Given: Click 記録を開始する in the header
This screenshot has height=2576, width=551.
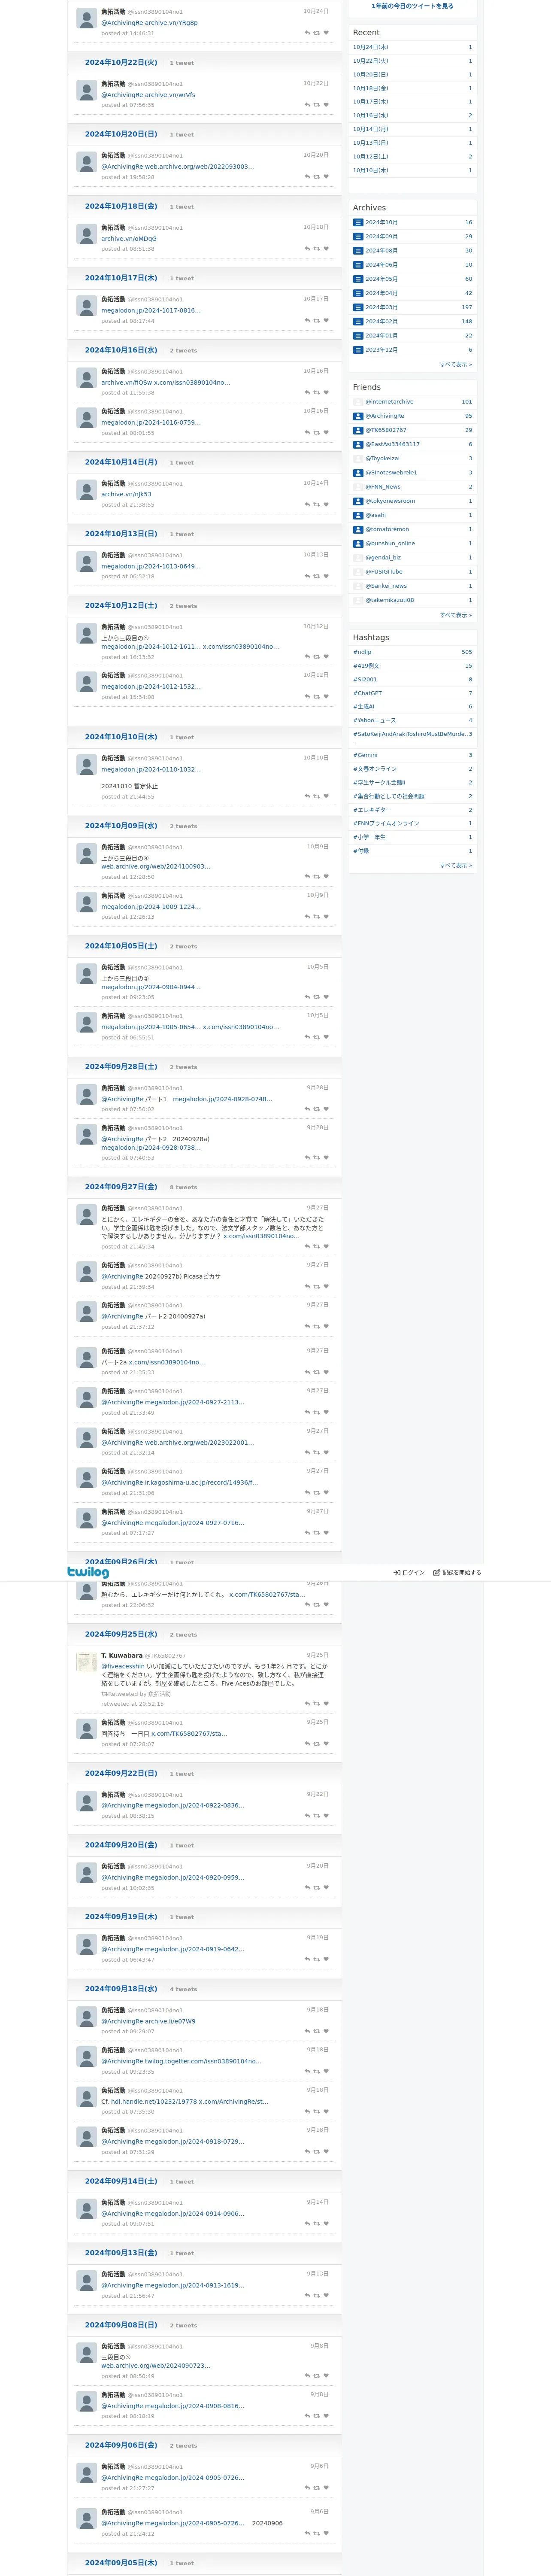Looking at the screenshot, I should pos(457,1573).
